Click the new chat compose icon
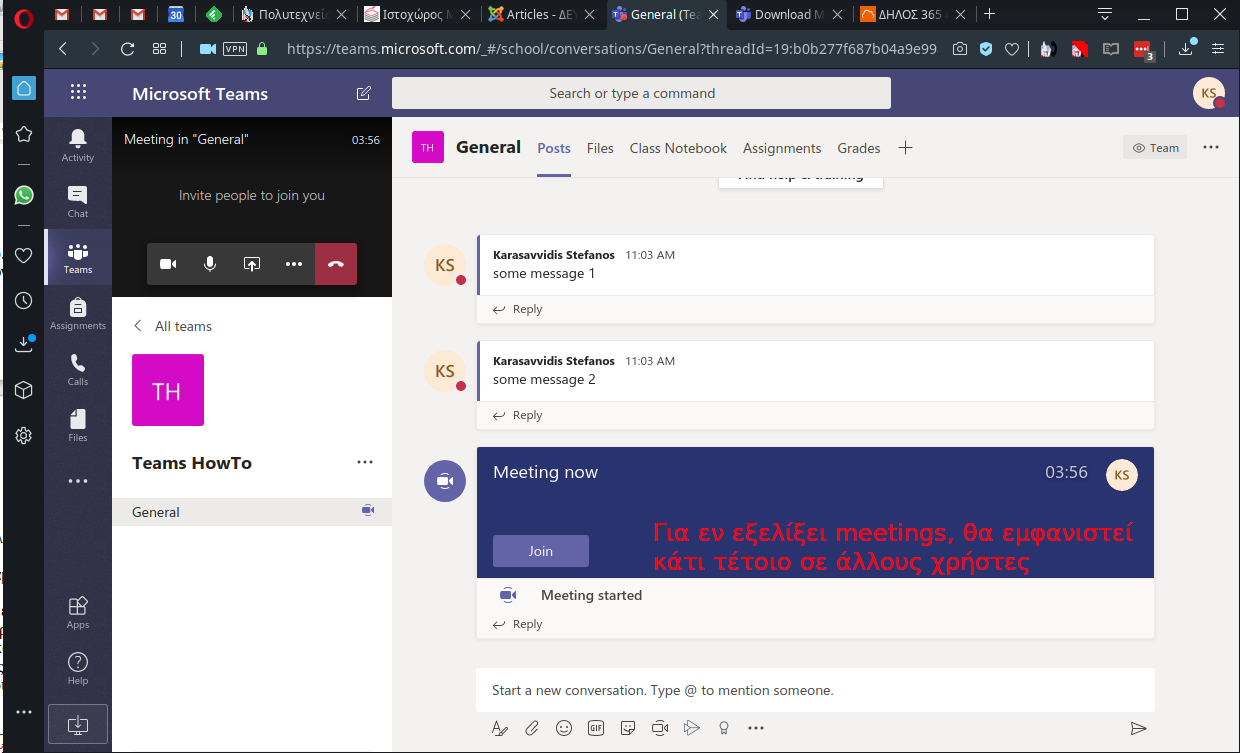1240x753 pixels. tap(364, 93)
